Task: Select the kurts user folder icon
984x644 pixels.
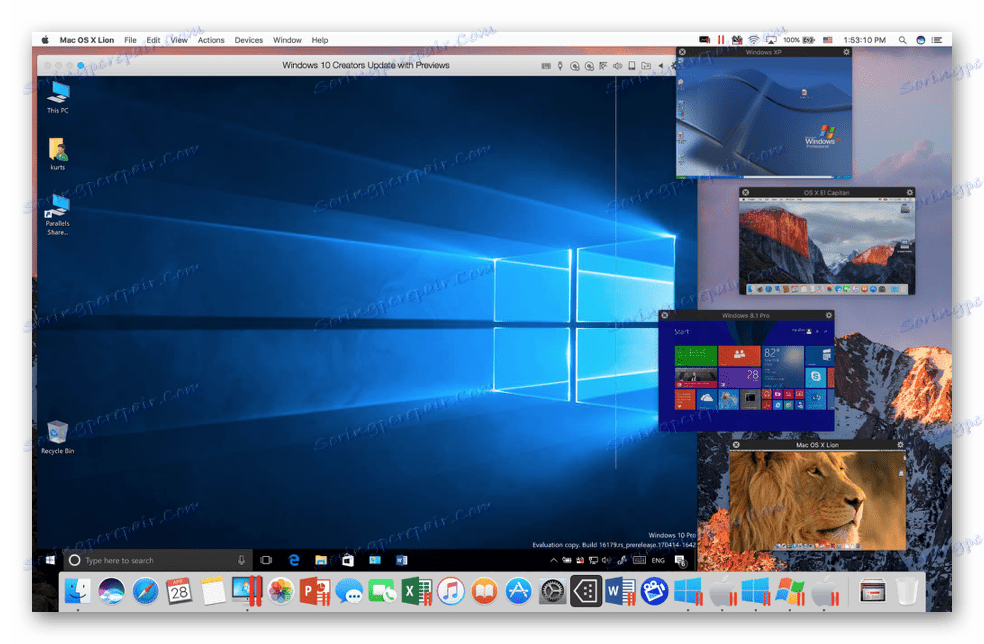Action: (x=58, y=154)
